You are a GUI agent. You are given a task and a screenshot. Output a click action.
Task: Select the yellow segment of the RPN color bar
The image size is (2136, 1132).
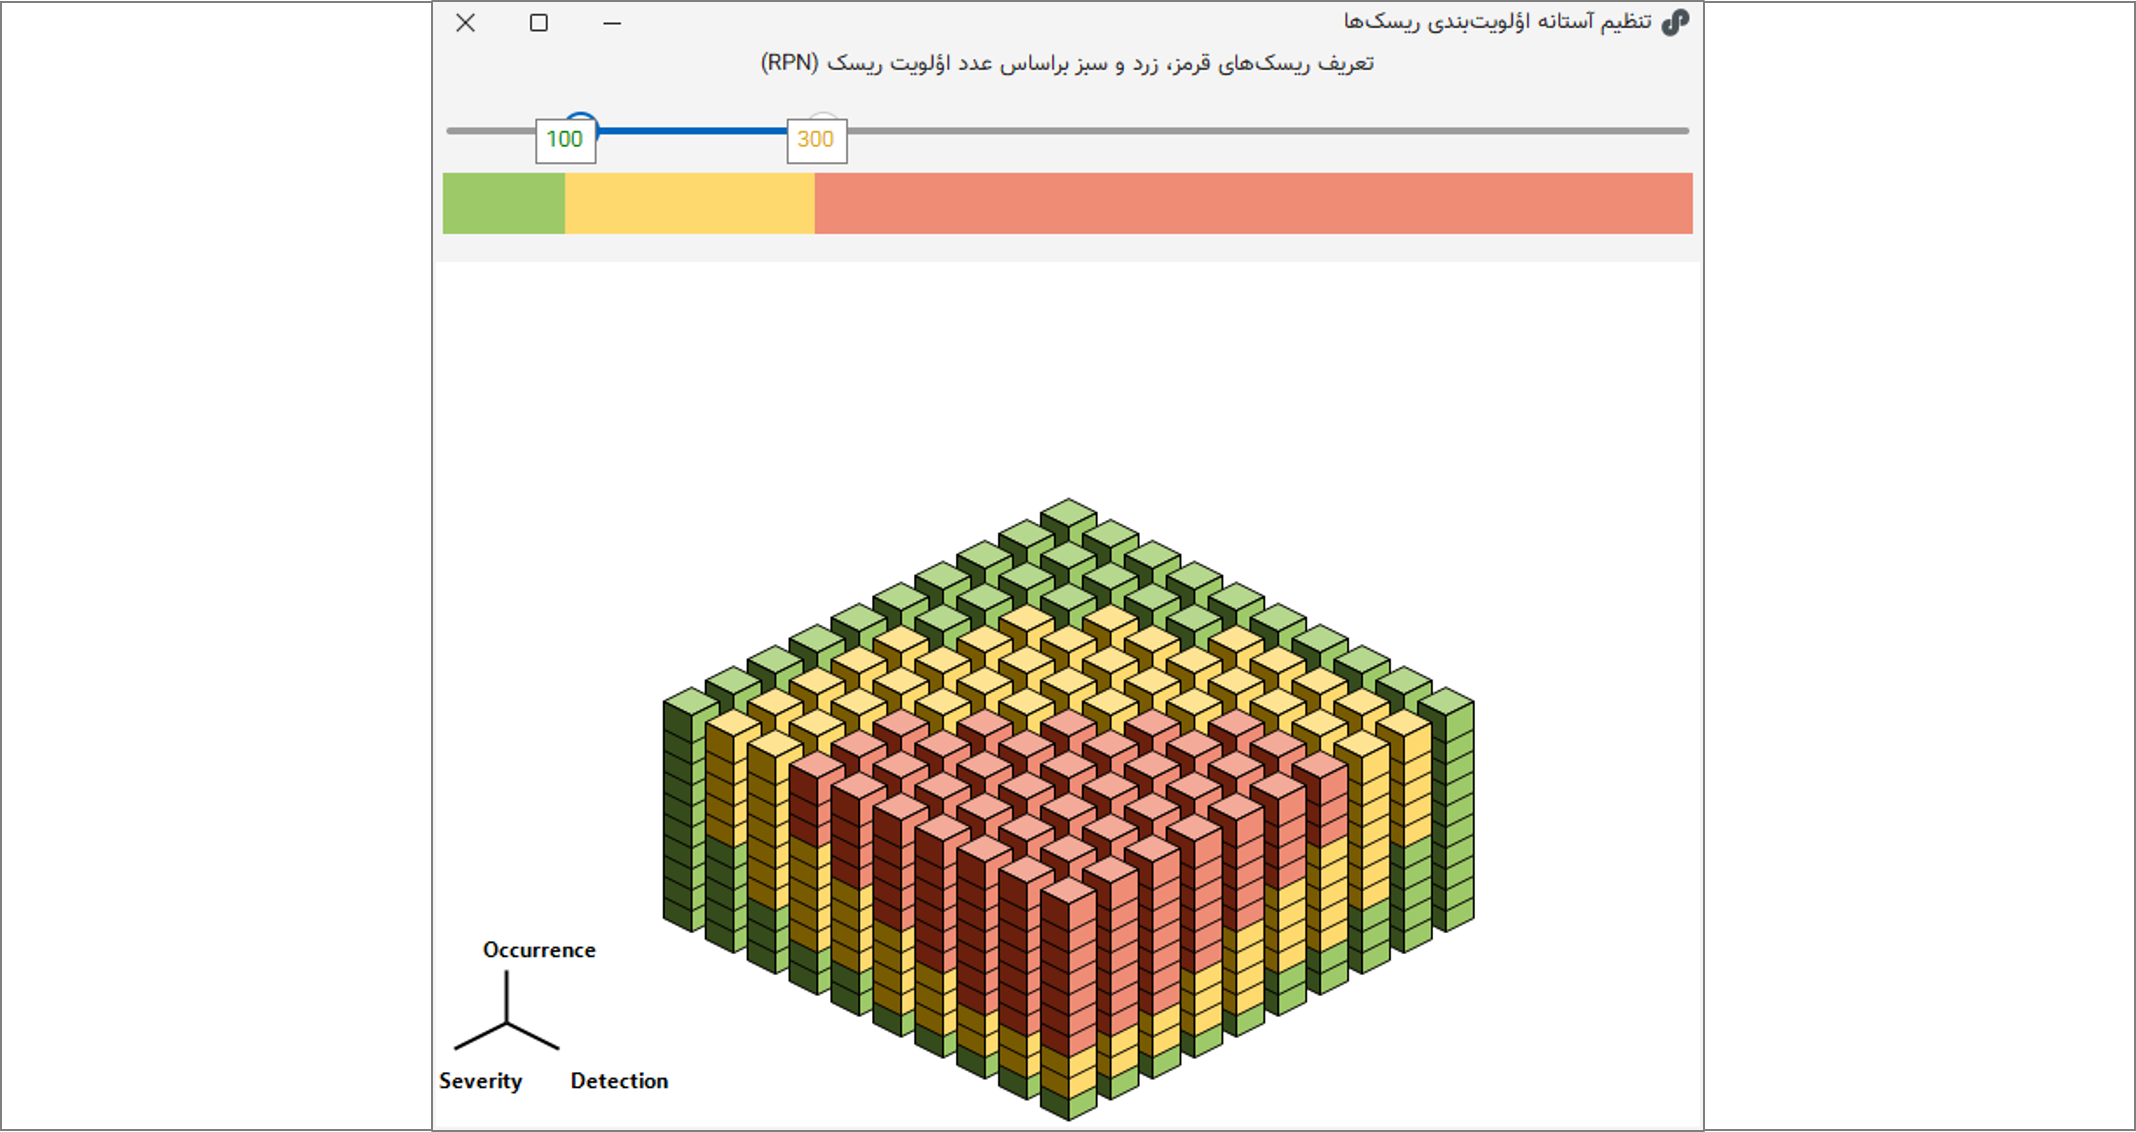[x=690, y=203]
